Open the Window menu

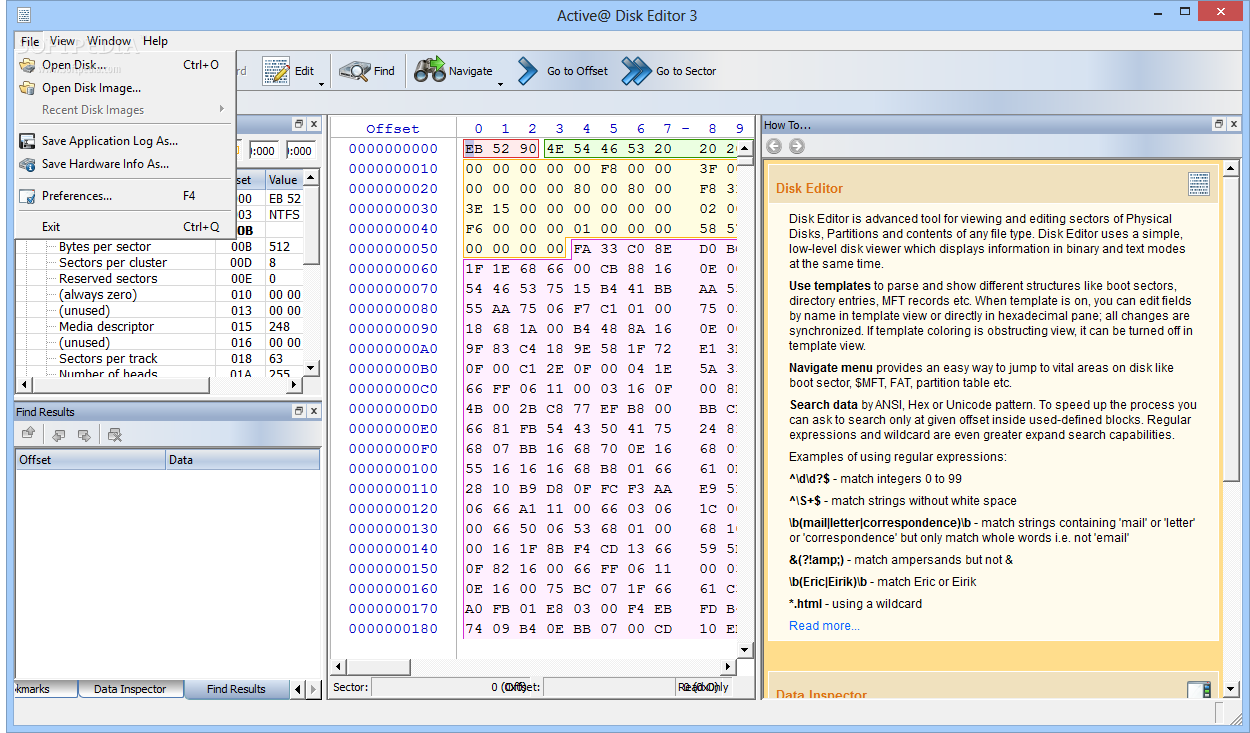point(109,41)
